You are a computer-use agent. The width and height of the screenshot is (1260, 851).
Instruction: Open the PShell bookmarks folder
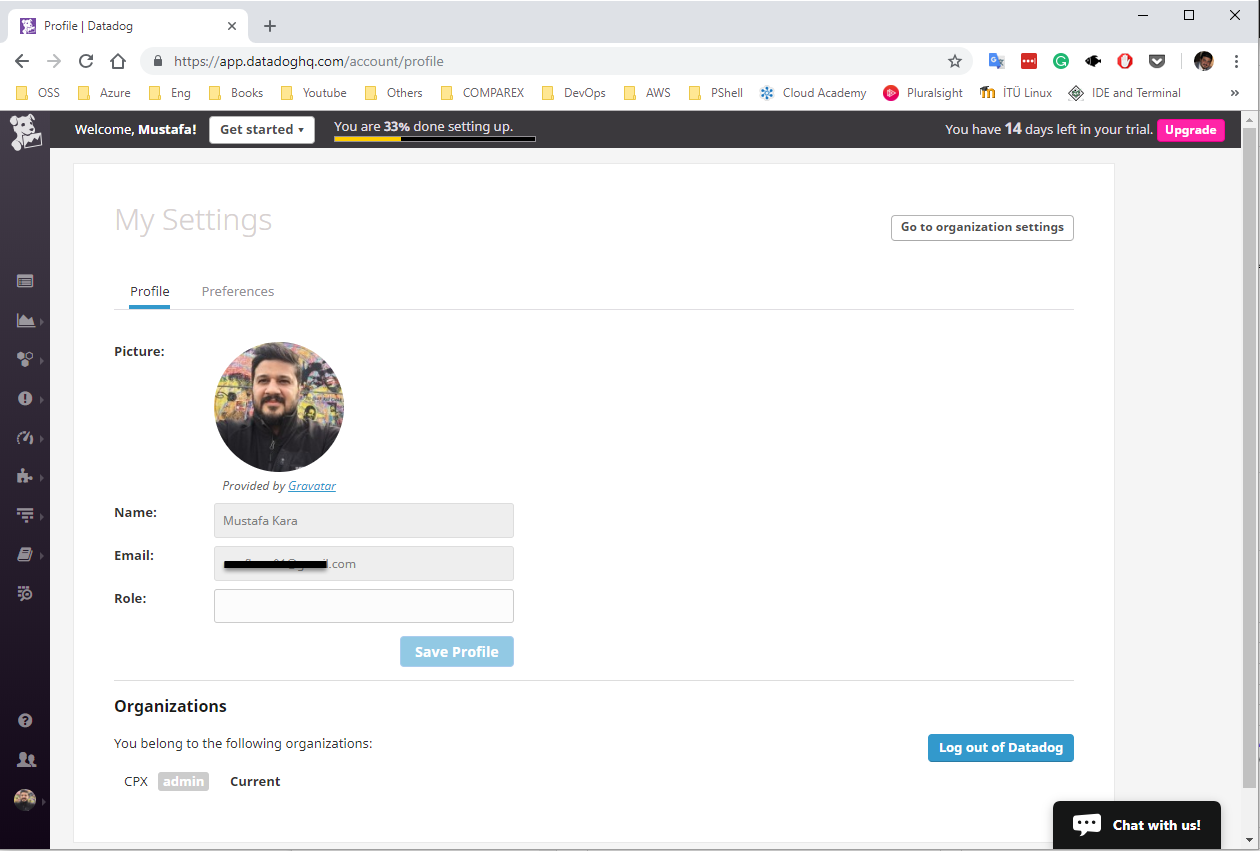pos(715,93)
